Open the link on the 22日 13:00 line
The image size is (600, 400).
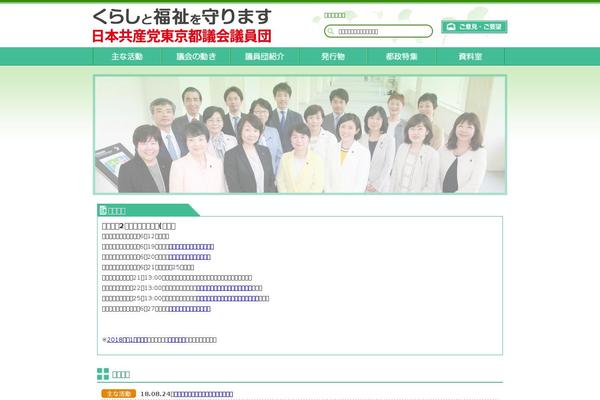(223, 288)
